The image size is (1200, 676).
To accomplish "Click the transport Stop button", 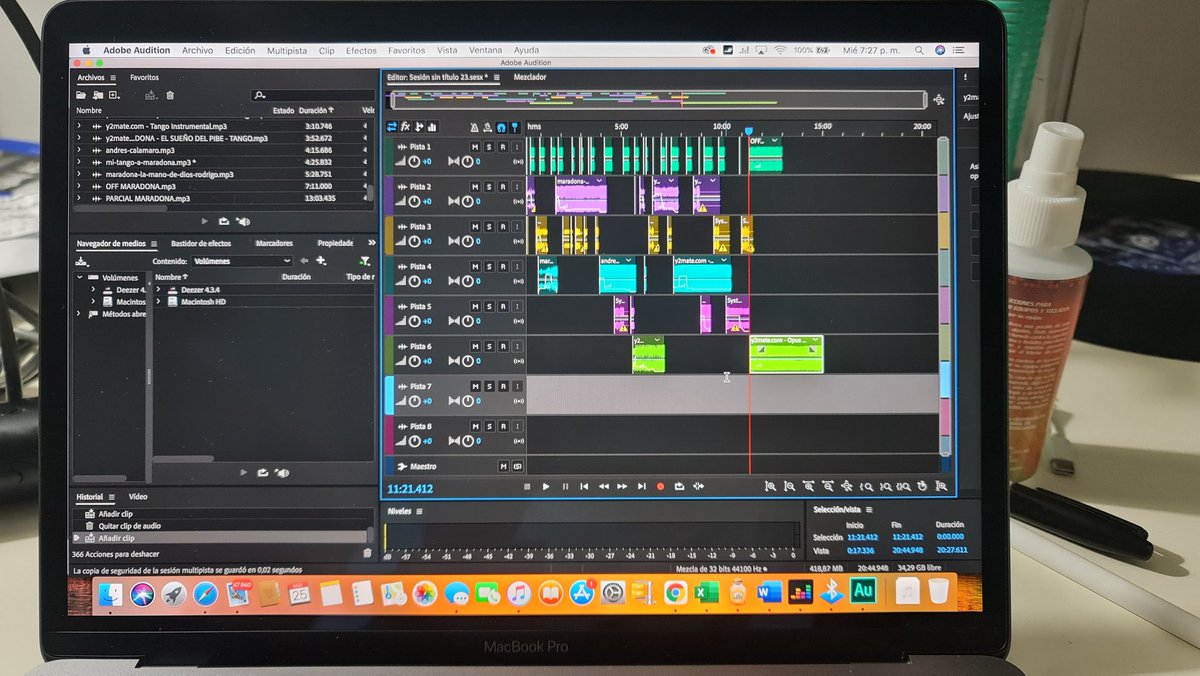I will (x=527, y=486).
